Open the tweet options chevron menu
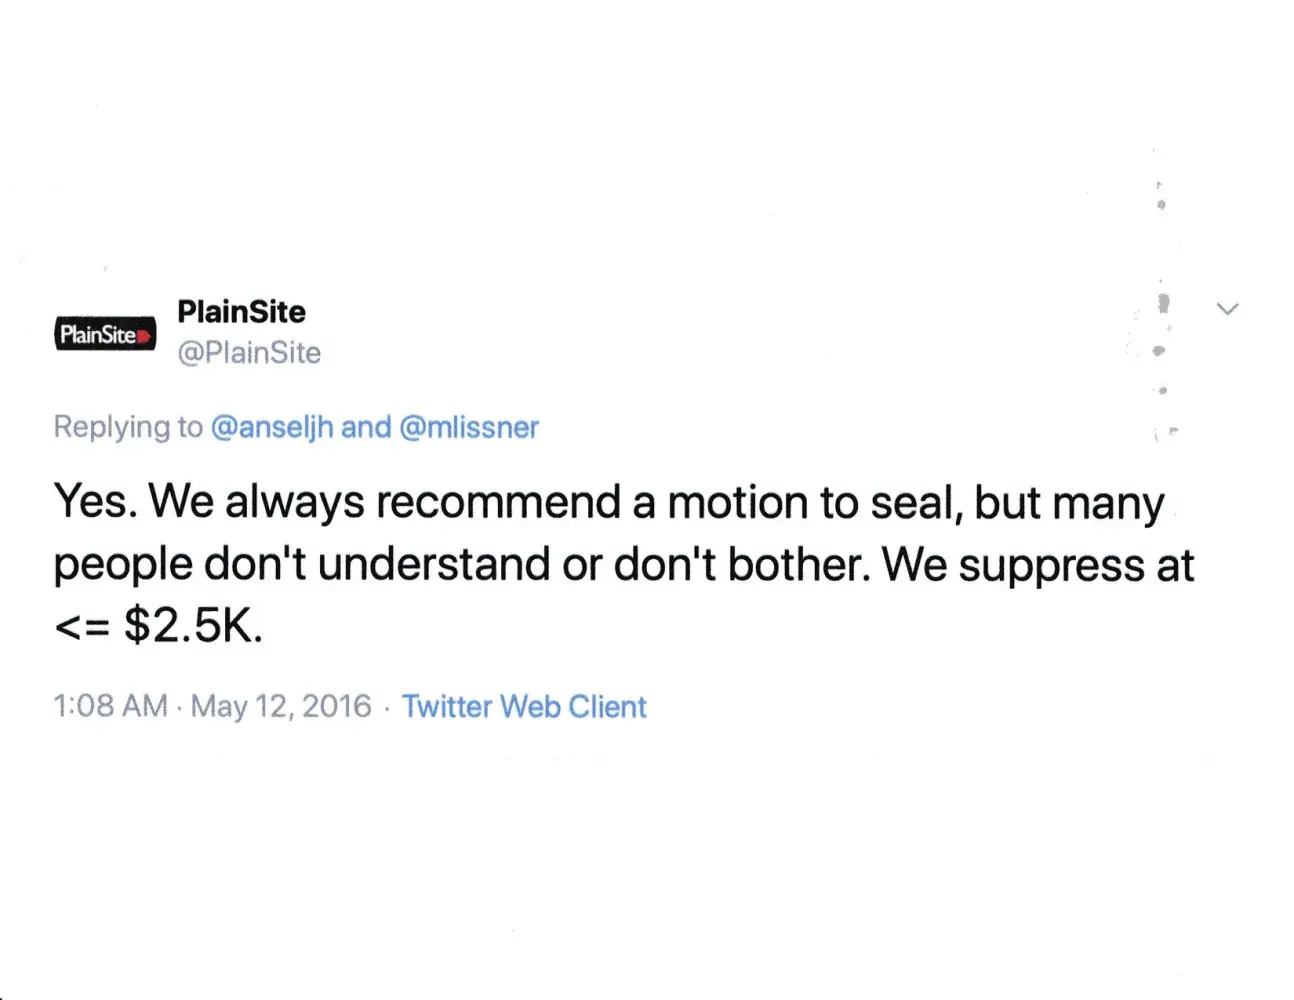 pos(1227,309)
